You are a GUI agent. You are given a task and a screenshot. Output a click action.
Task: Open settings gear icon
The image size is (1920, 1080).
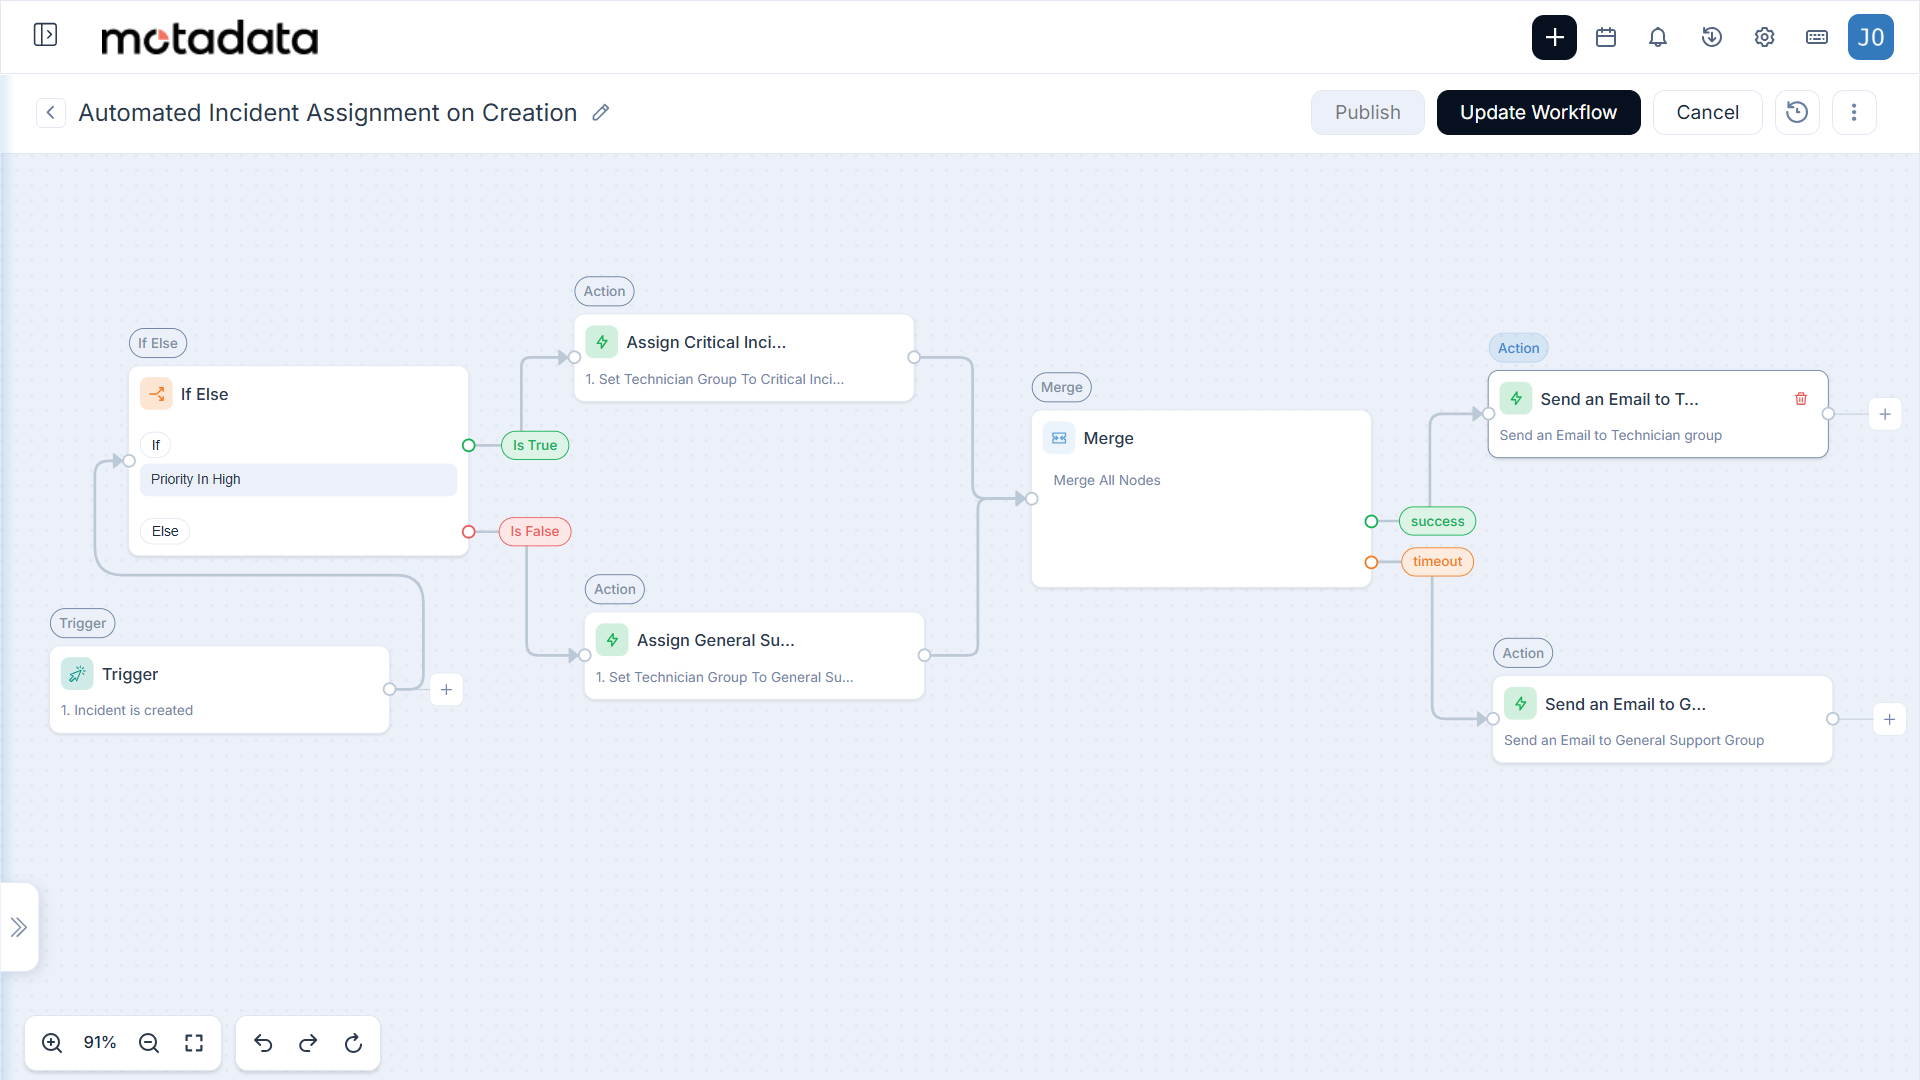[1764, 37]
